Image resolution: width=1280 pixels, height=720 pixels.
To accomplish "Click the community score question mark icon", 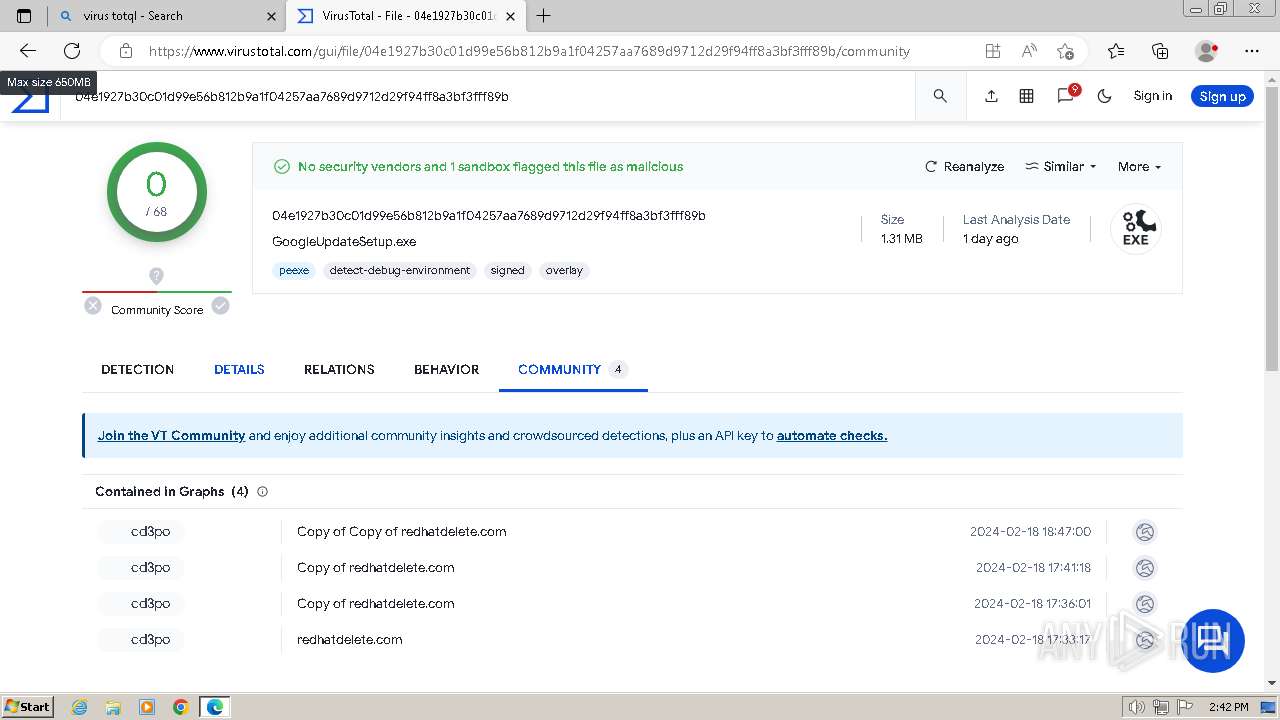I will pos(156,275).
